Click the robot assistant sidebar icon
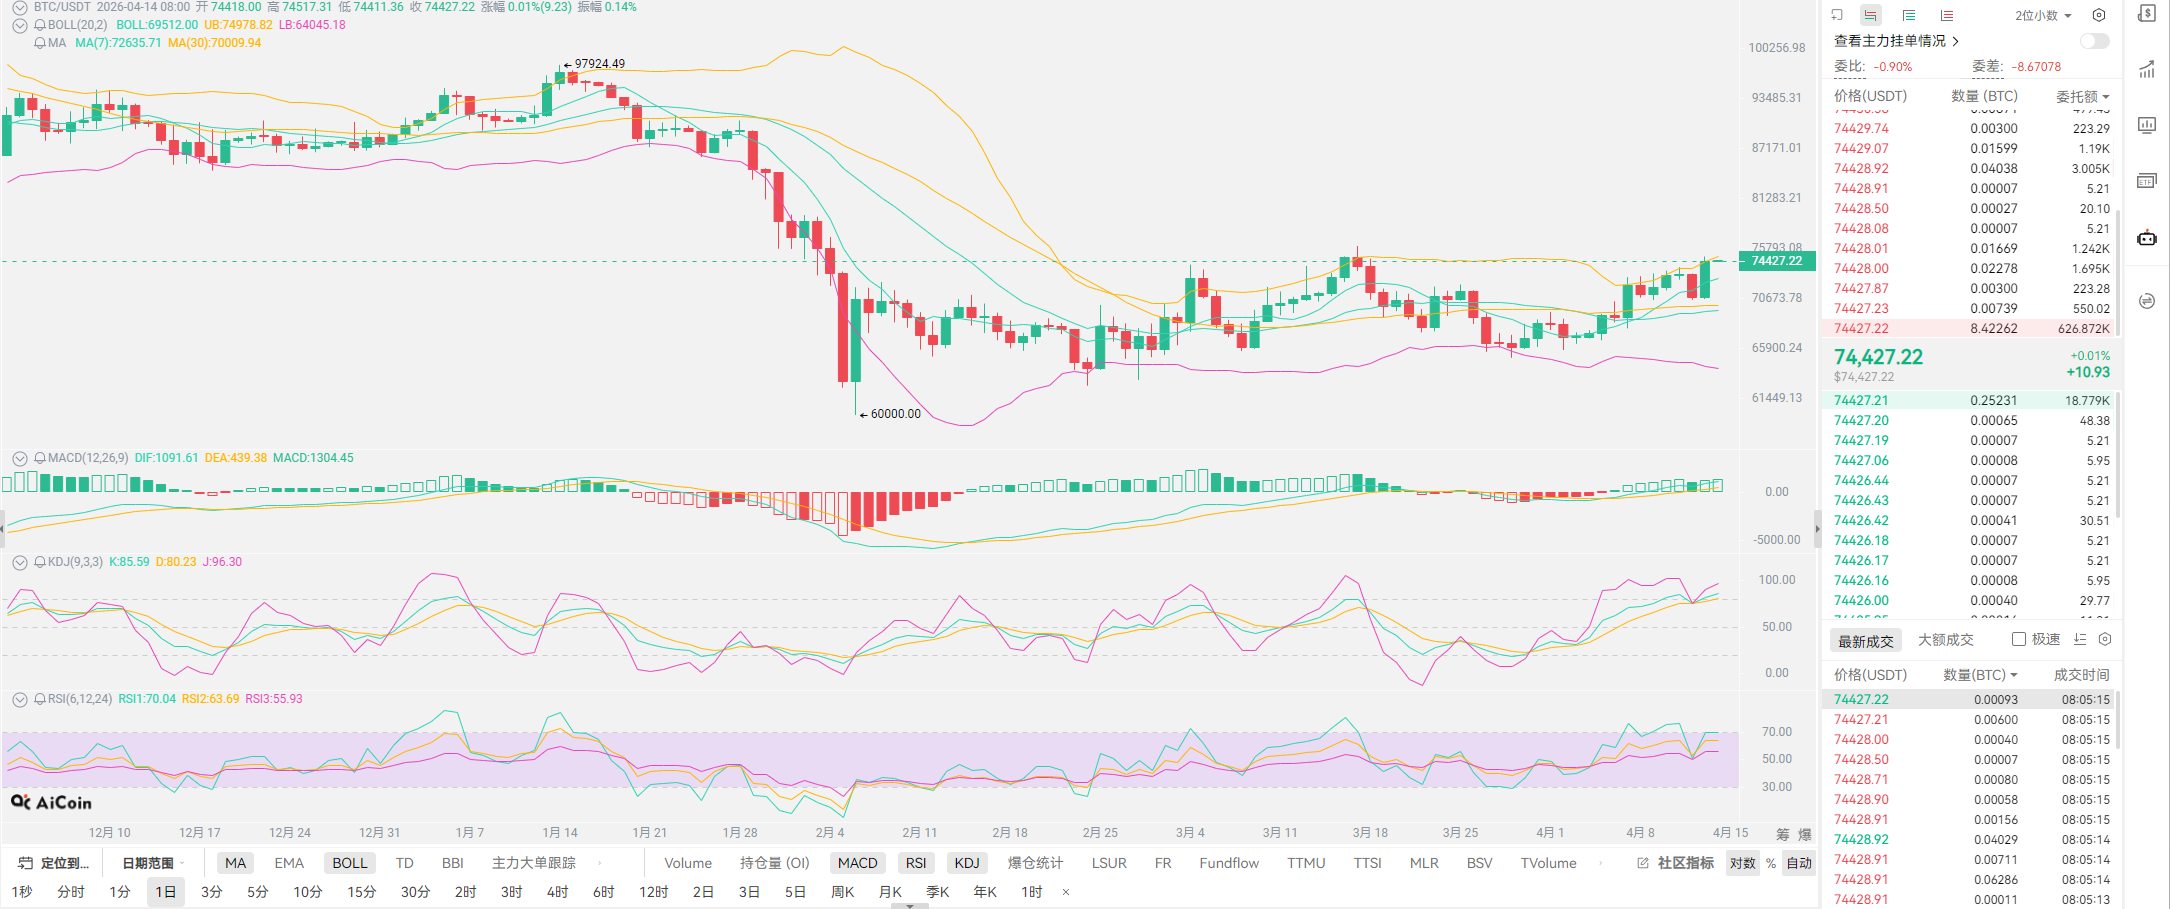2170x909 pixels. tap(2146, 238)
